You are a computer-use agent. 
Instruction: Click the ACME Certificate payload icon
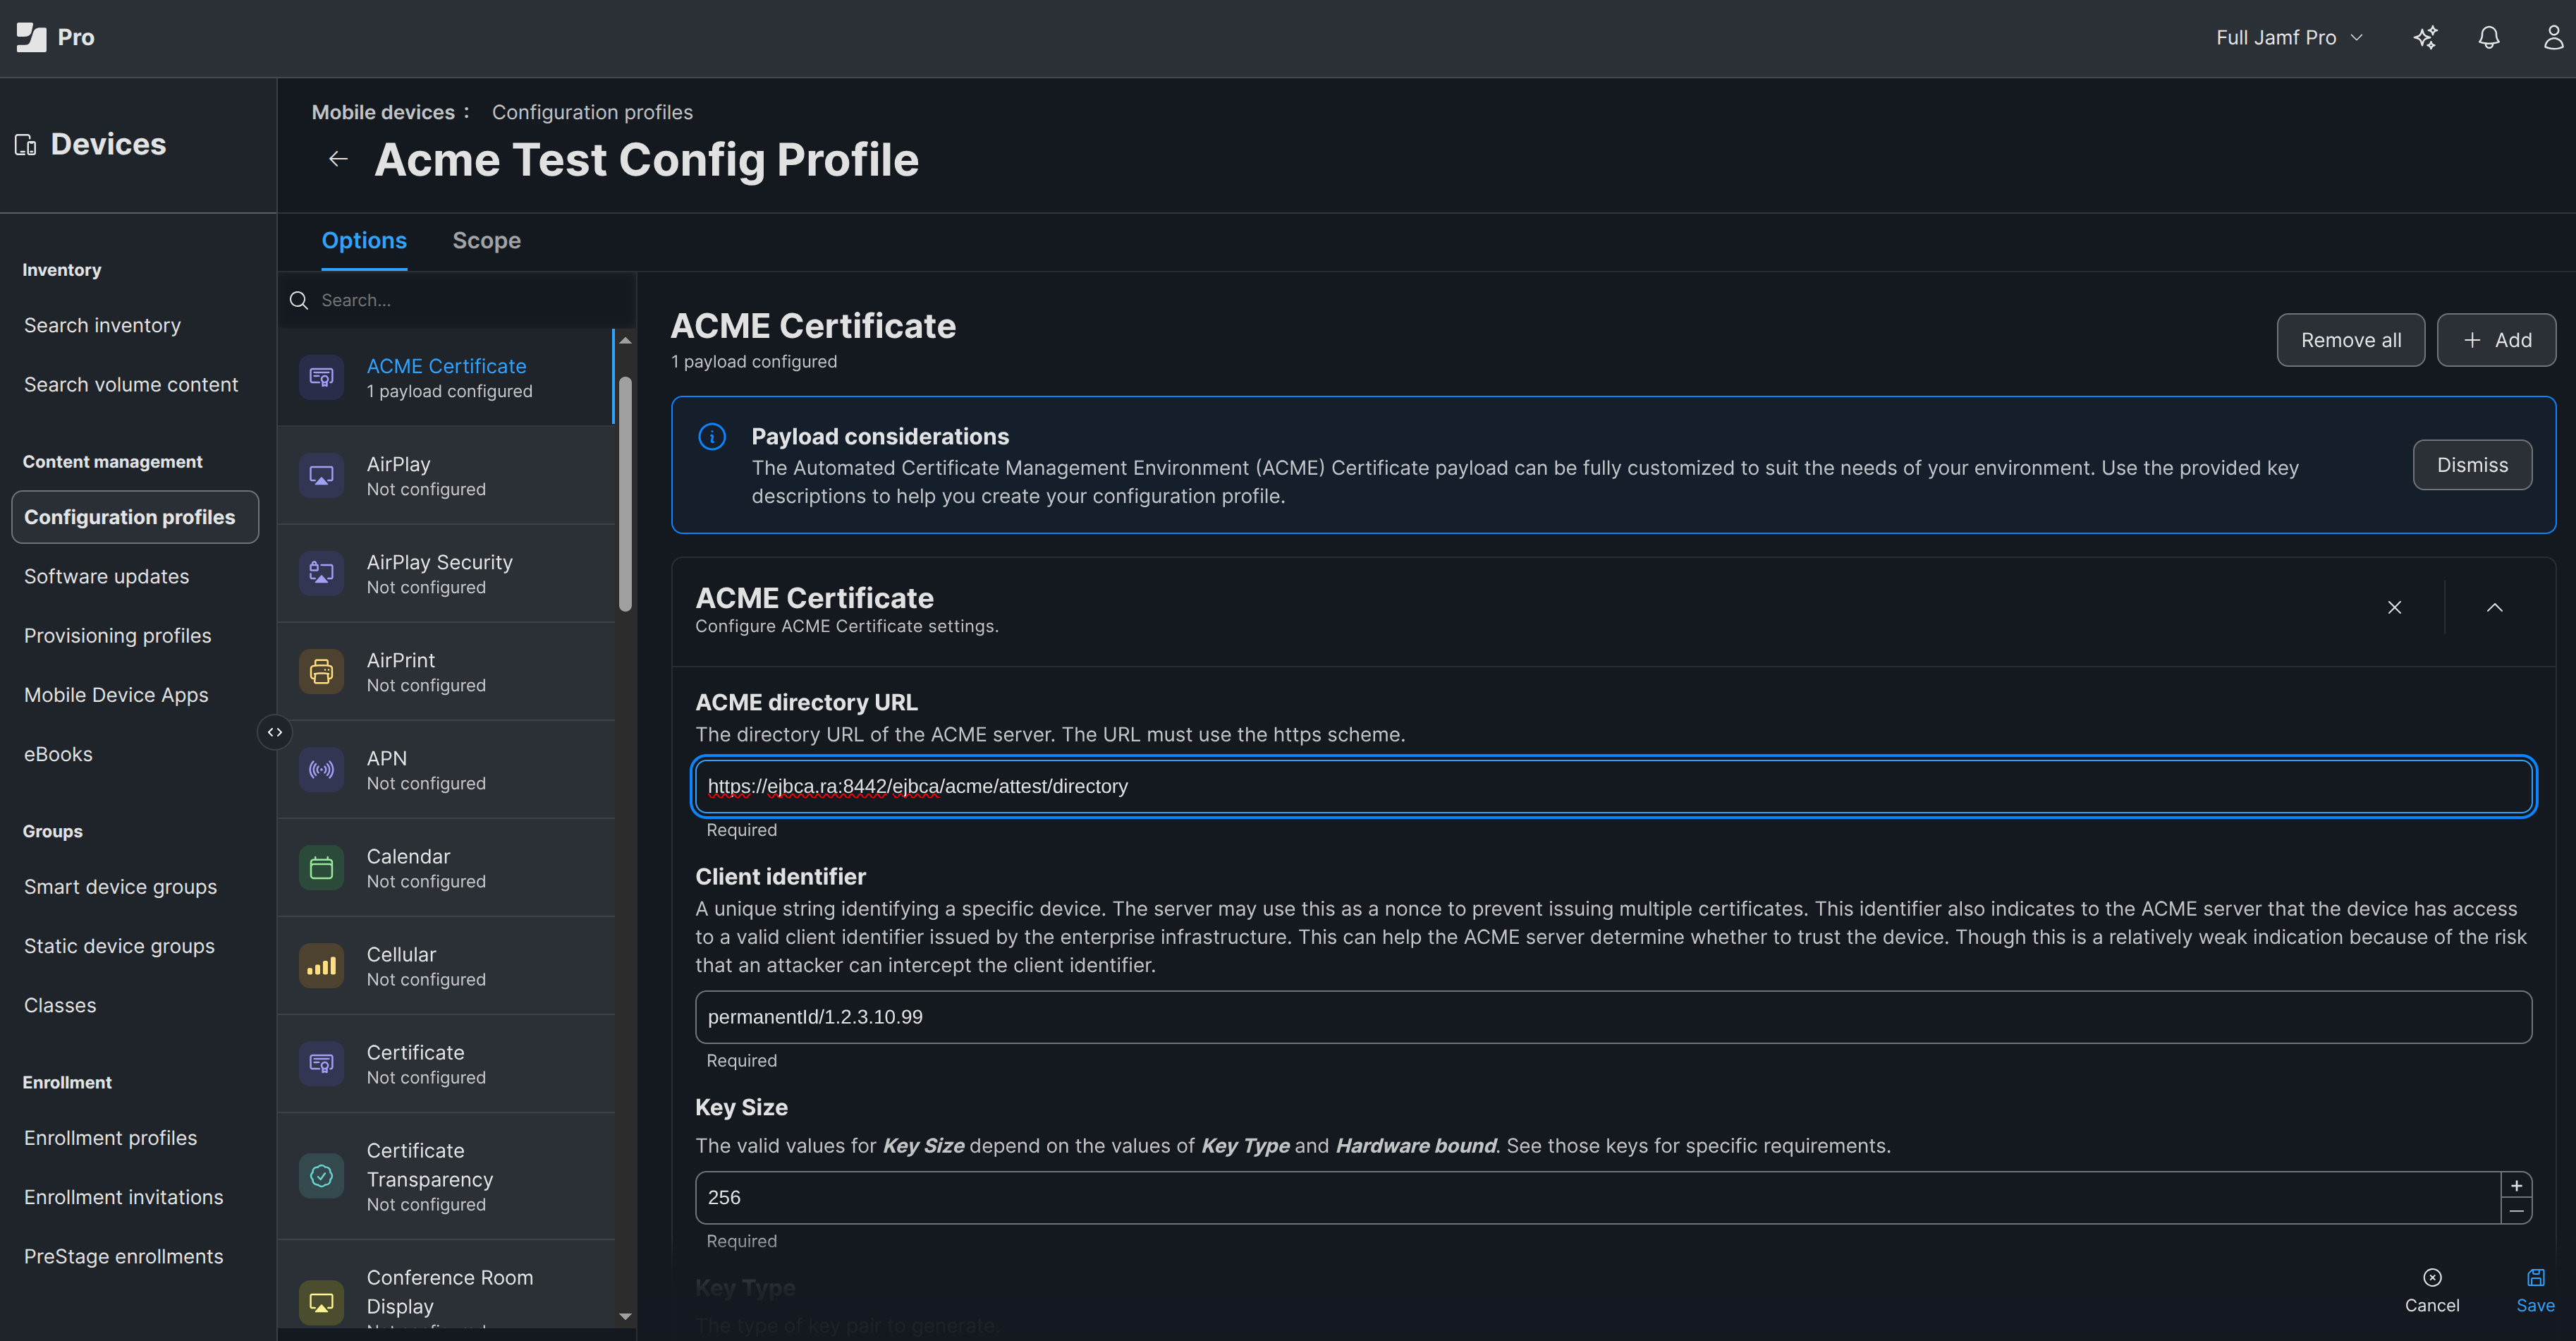click(321, 377)
